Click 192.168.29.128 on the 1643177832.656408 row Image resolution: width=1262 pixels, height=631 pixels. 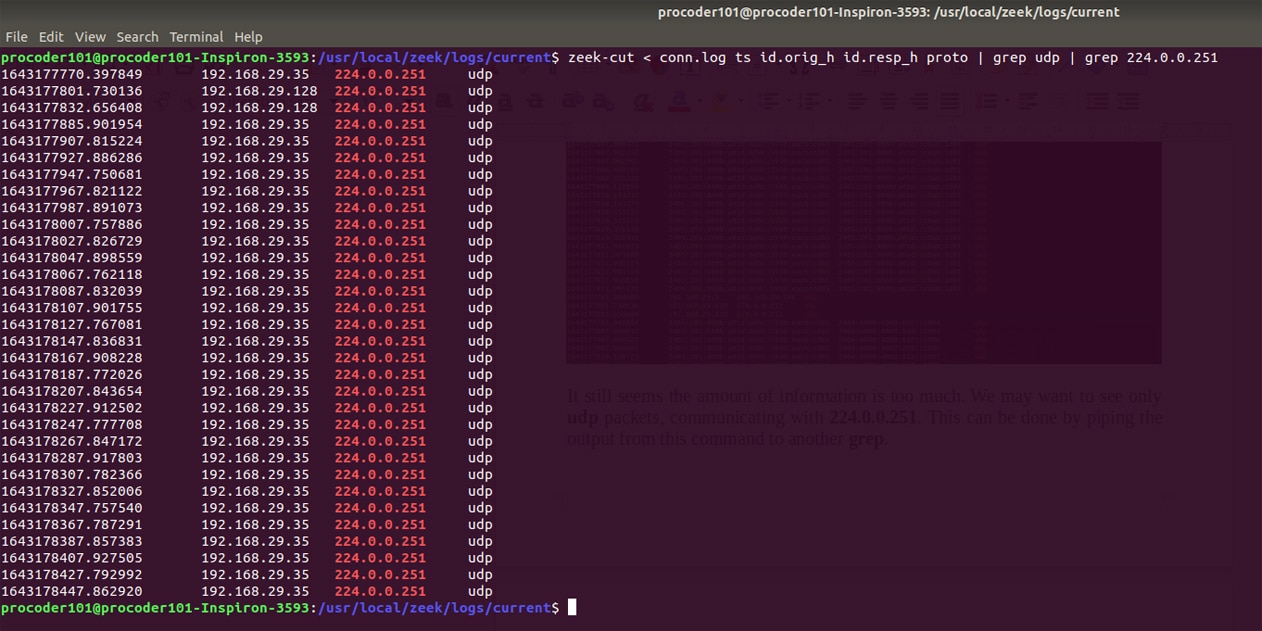(x=259, y=108)
